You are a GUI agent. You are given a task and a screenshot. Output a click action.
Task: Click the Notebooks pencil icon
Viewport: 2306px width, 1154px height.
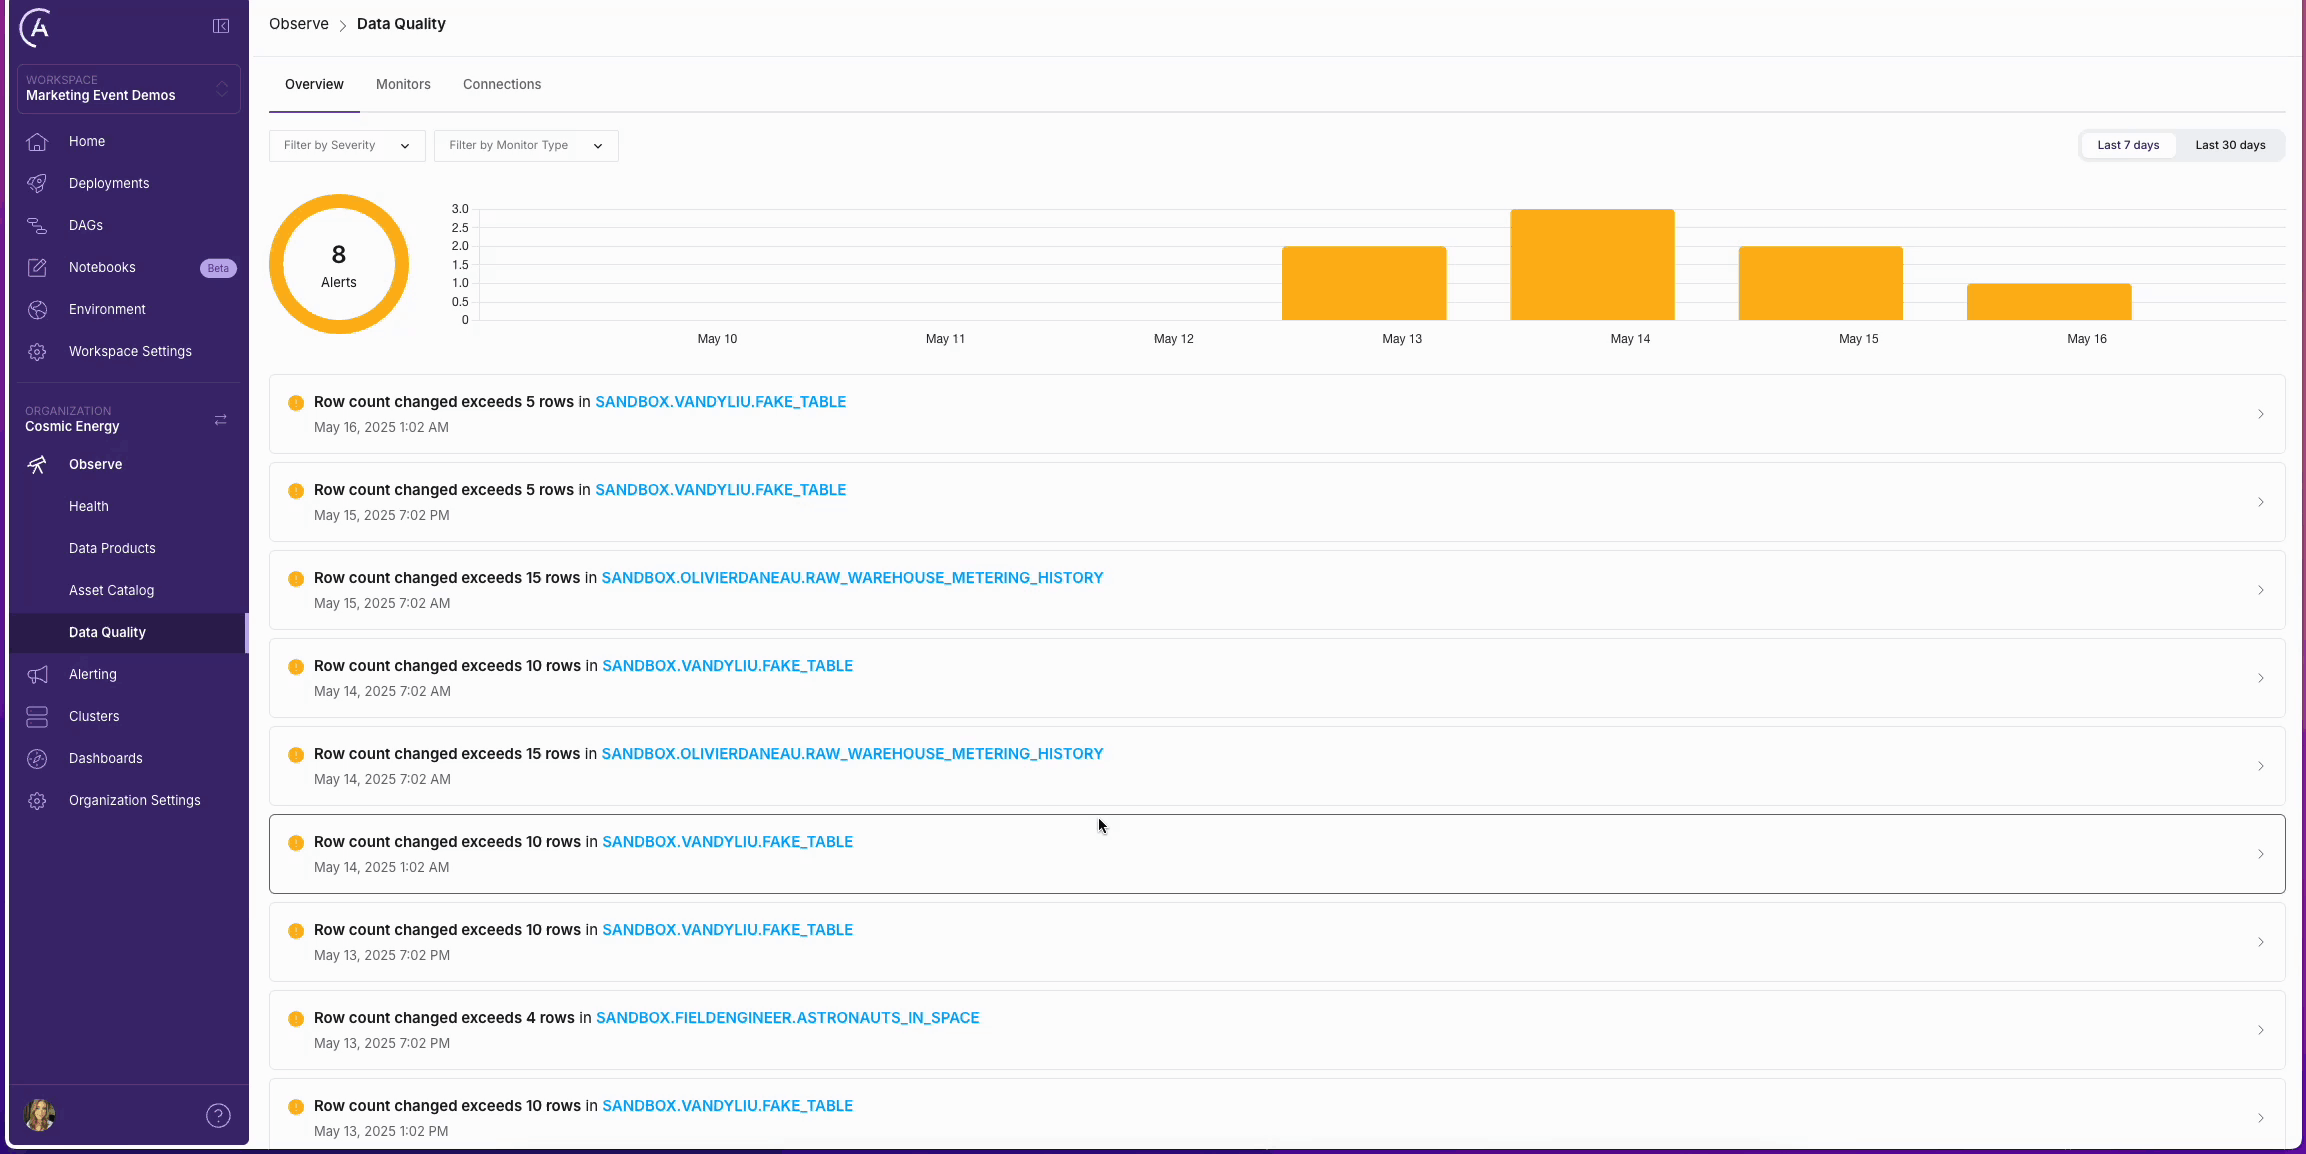(37, 267)
